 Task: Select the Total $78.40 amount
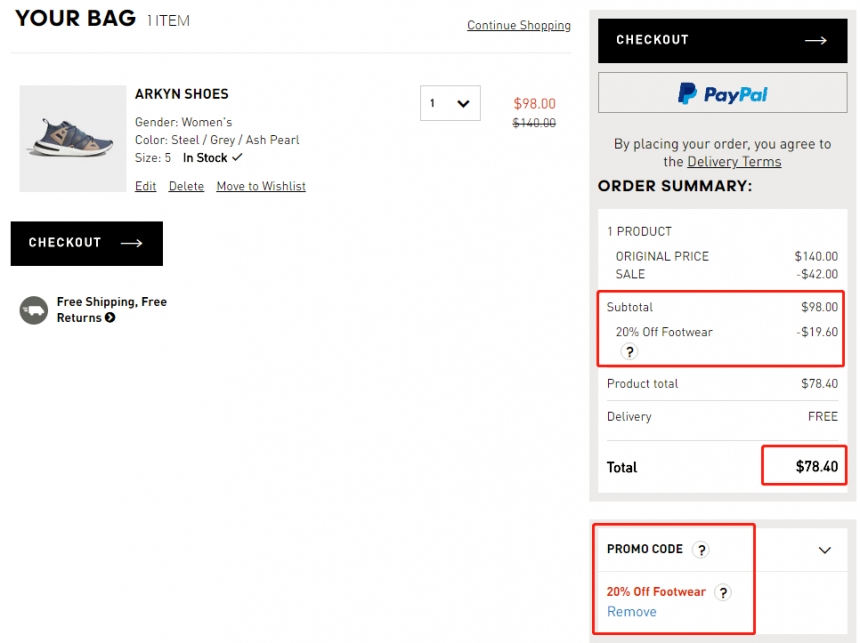point(817,467)
